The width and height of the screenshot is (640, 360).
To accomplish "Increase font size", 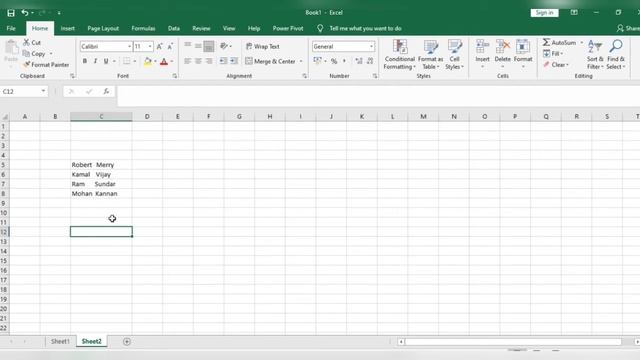I will (160, 47).
